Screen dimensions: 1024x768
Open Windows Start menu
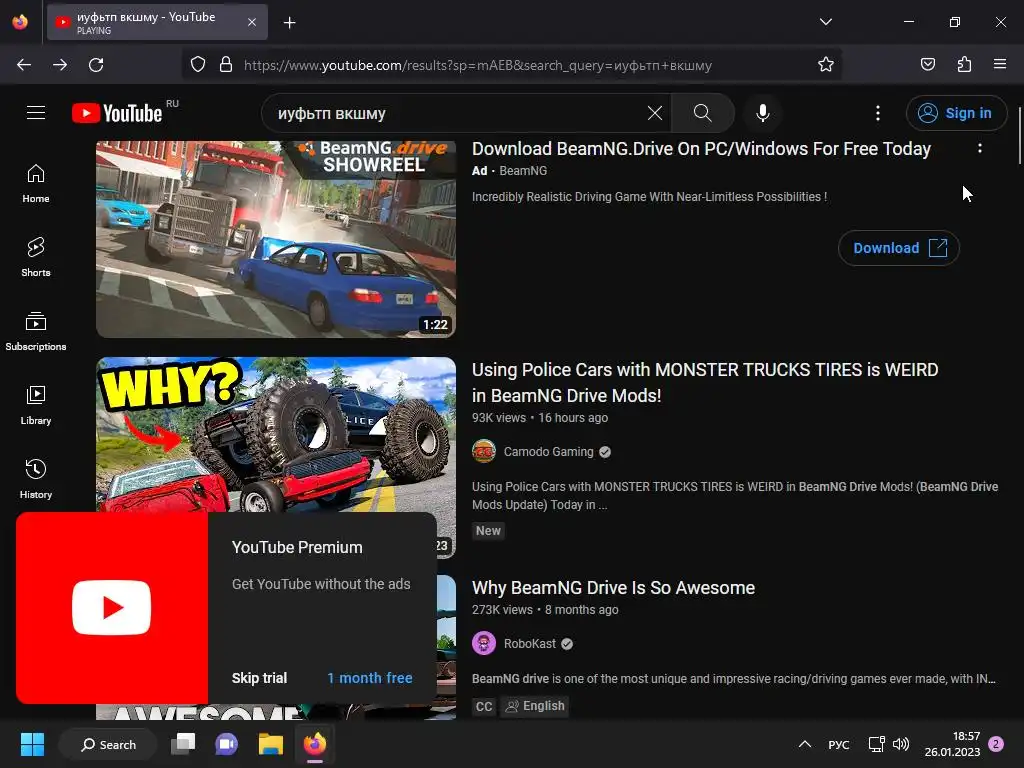coord(32,744)
